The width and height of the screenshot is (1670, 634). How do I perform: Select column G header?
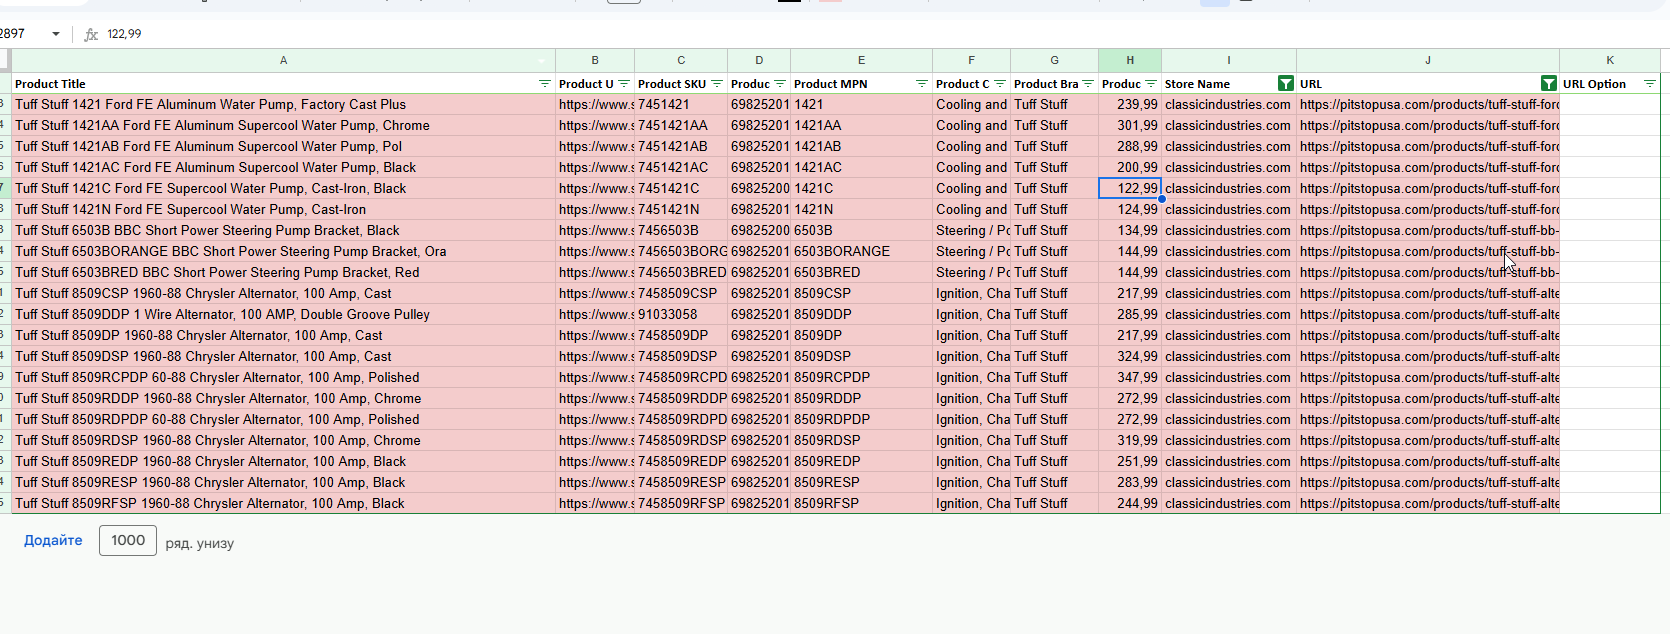[x=1054, y=61]
